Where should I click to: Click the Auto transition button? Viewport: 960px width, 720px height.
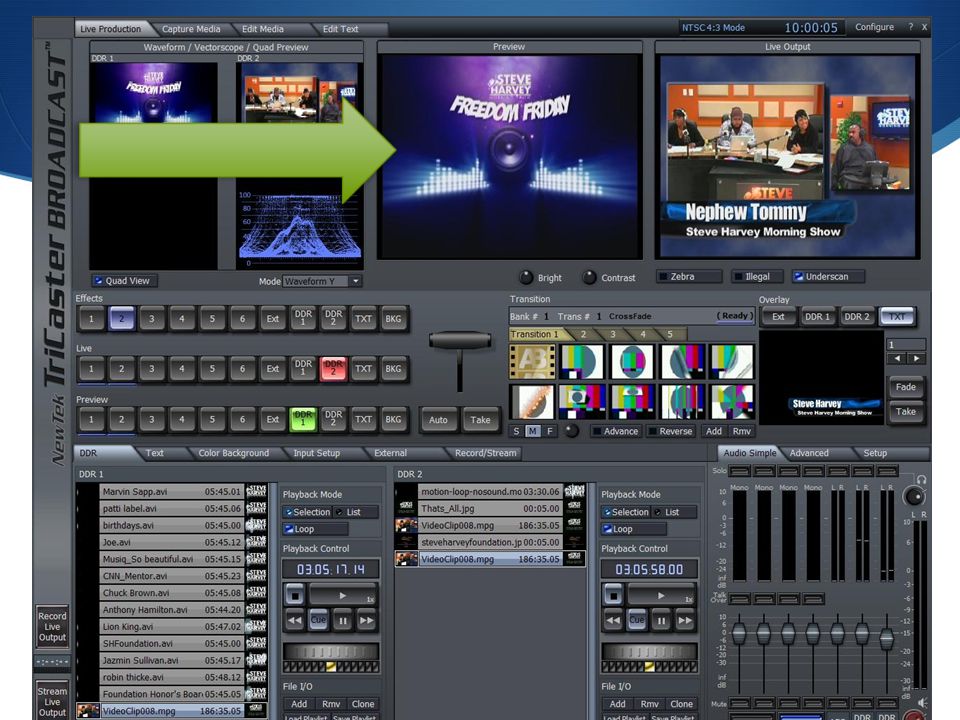pyautogui.click(x=438, y=420)
